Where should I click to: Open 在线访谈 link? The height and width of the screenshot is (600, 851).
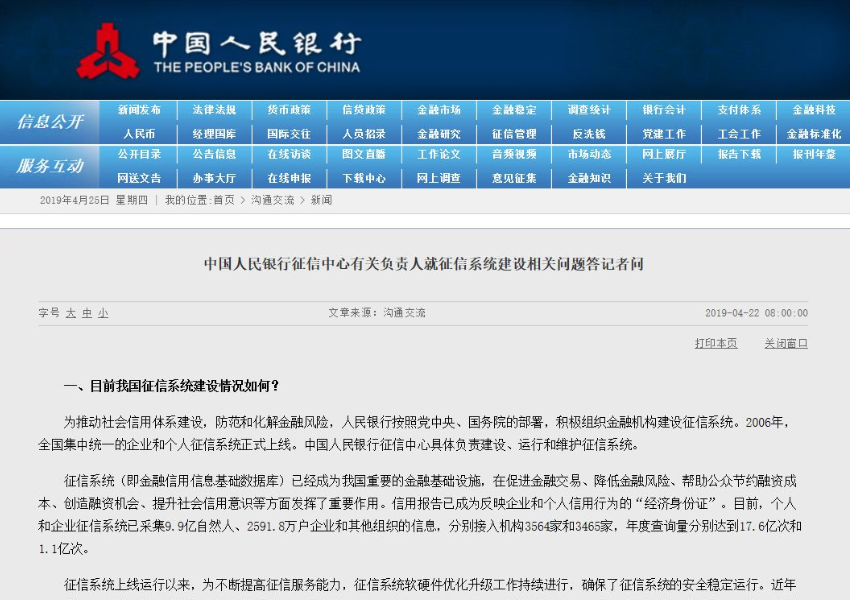(x=289, y=155)
